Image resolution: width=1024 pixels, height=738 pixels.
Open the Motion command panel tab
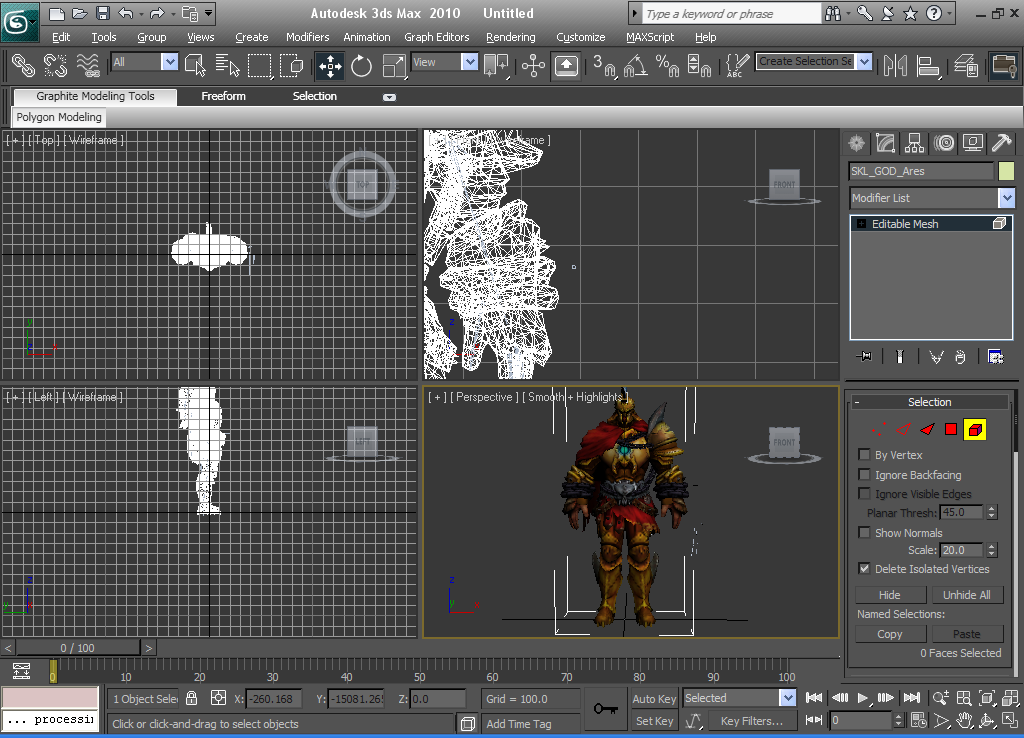click(944, 143)
